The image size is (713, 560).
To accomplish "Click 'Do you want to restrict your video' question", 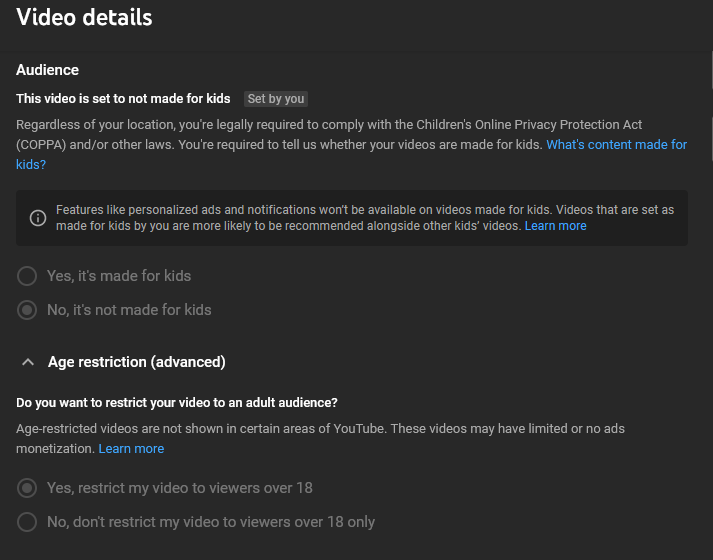I will tap(176, 403).
